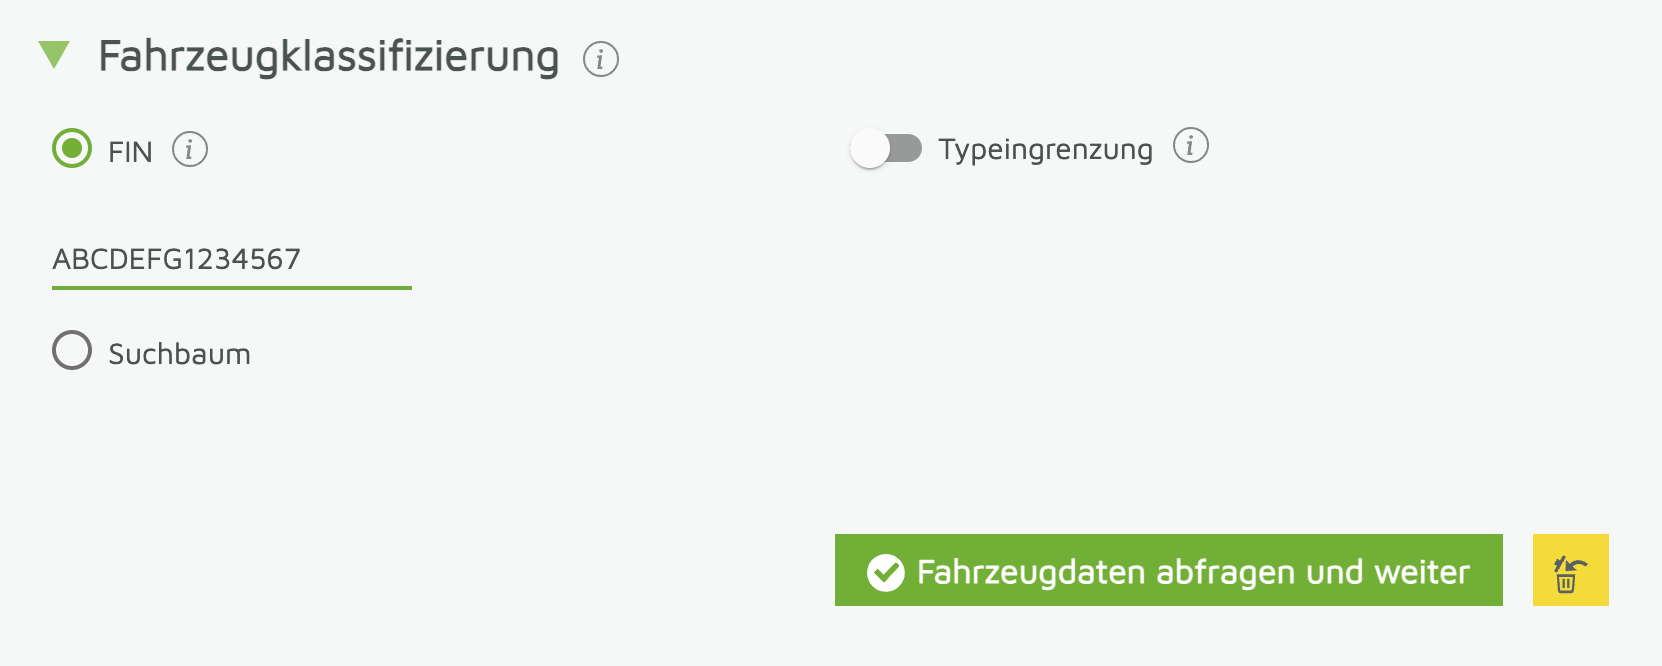Click Fahrzeugdaten abfragen und weiter button
This screenshot has width=1662, height=666.
[1168, 570]
